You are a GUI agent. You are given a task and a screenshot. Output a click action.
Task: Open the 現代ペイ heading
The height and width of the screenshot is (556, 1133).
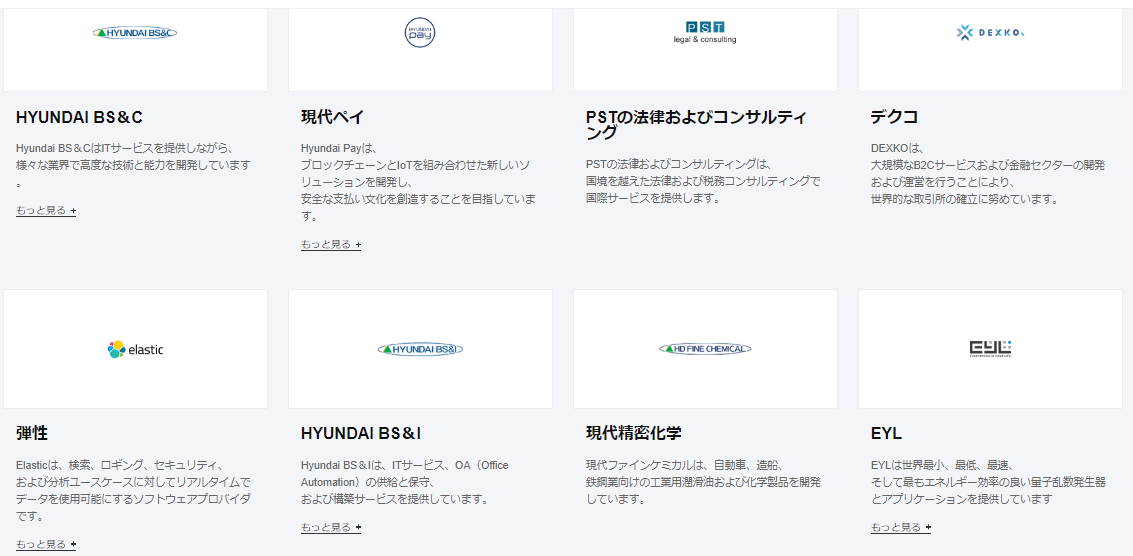coord(332,117)
